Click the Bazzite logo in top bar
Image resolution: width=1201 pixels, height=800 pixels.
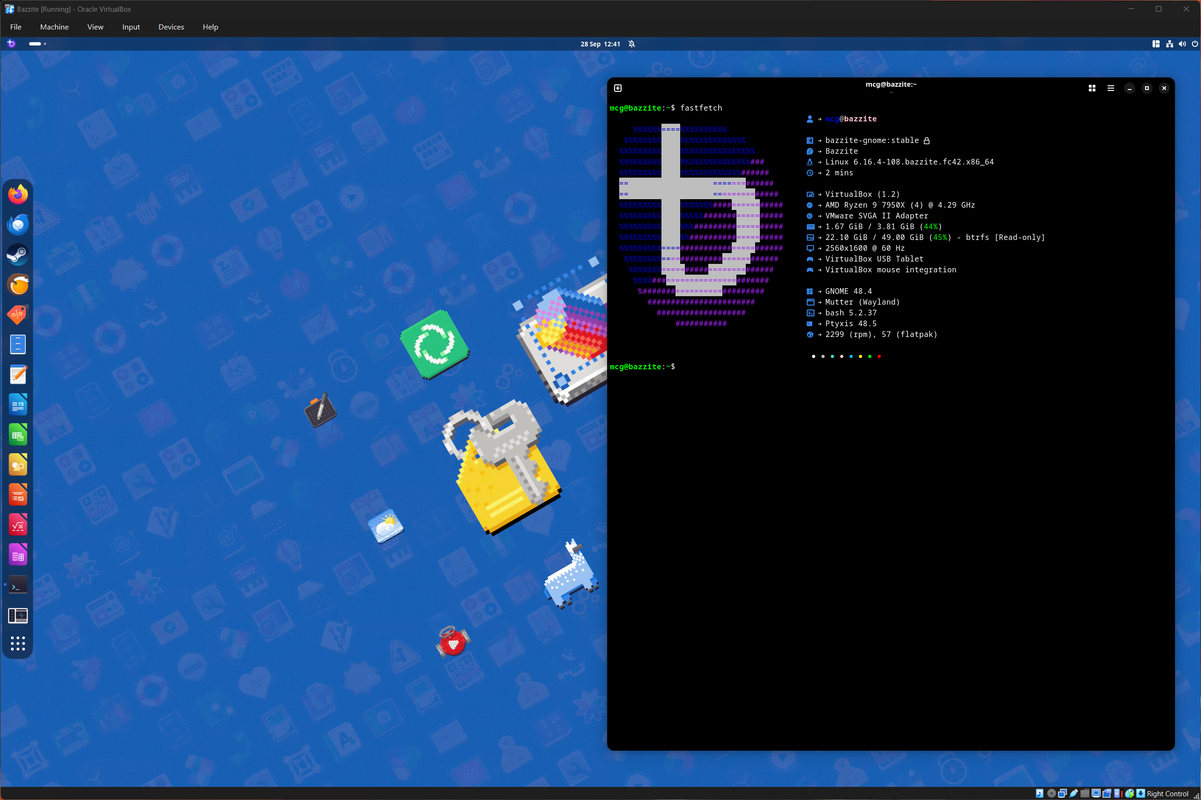click(11, 44)
